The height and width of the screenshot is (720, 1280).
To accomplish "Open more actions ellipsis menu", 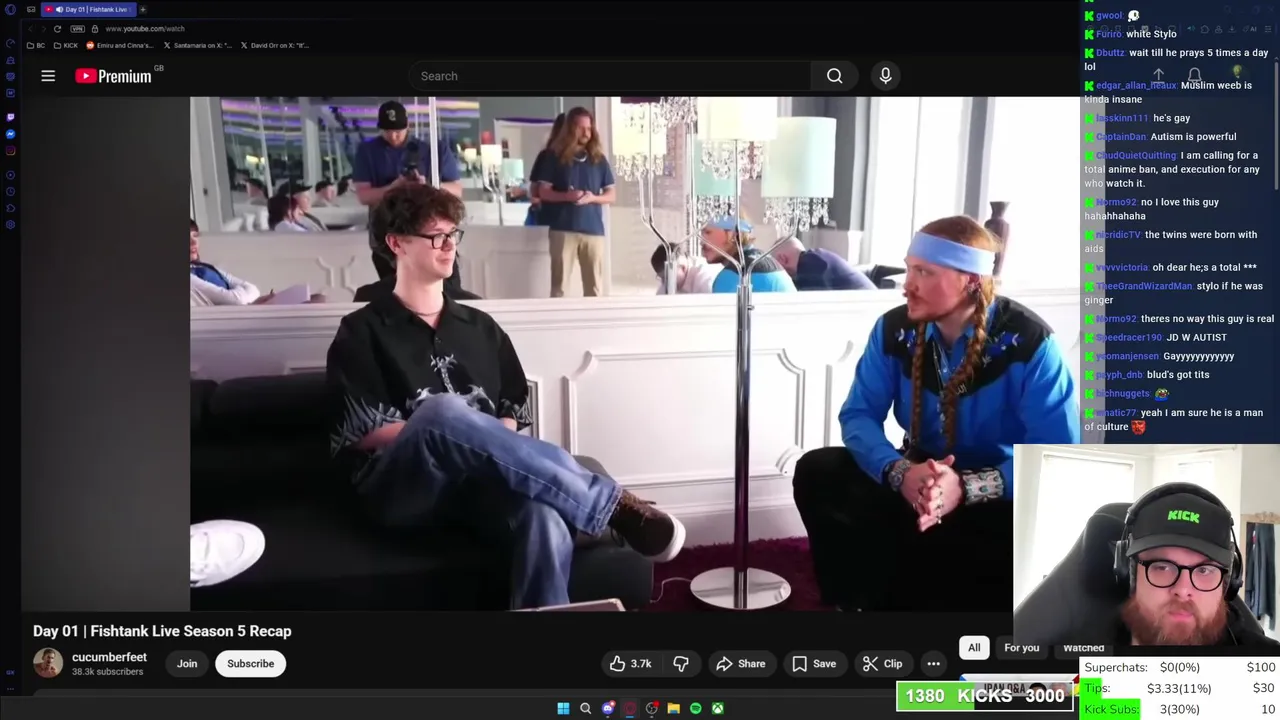I will tap(933, 664).
